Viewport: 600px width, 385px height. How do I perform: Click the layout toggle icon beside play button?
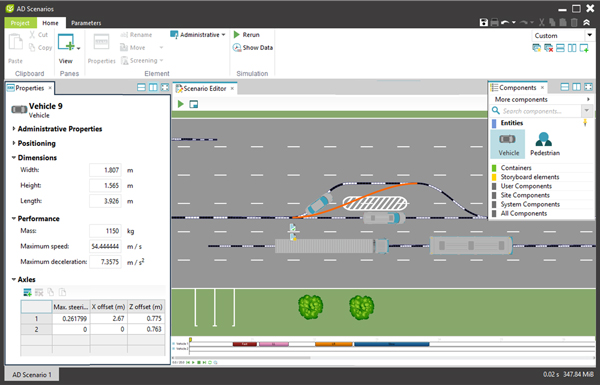click(x=194, y=104)
